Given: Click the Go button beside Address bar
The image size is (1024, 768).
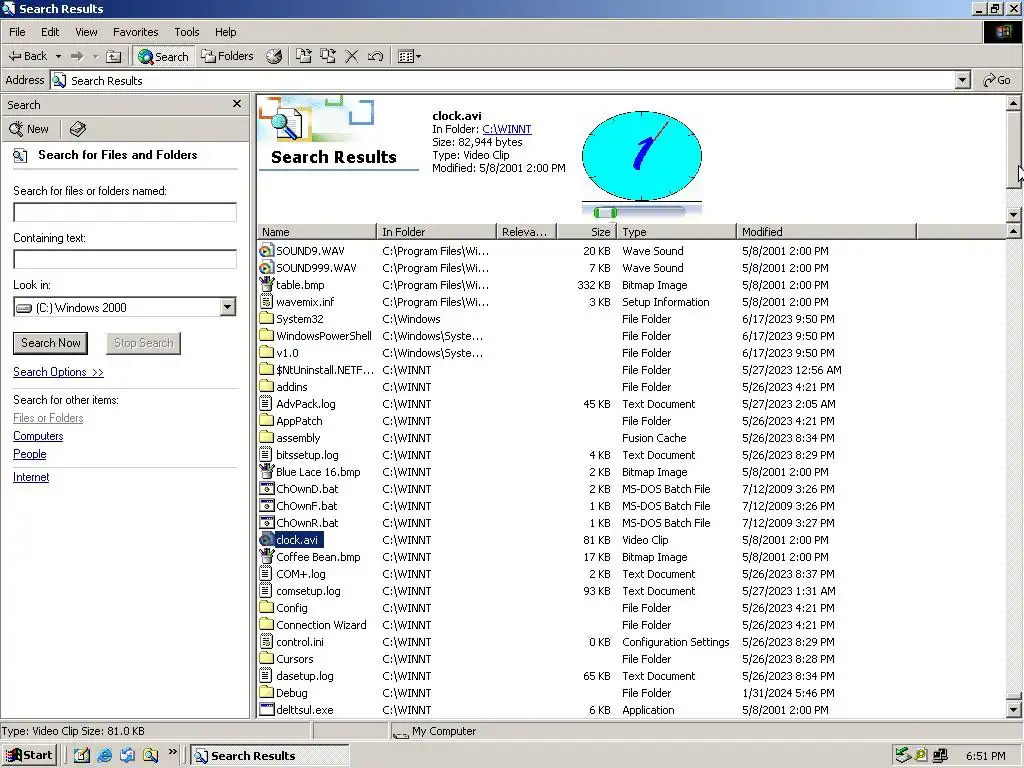Looking at the screenshot, I should click(x=997, y=80).
